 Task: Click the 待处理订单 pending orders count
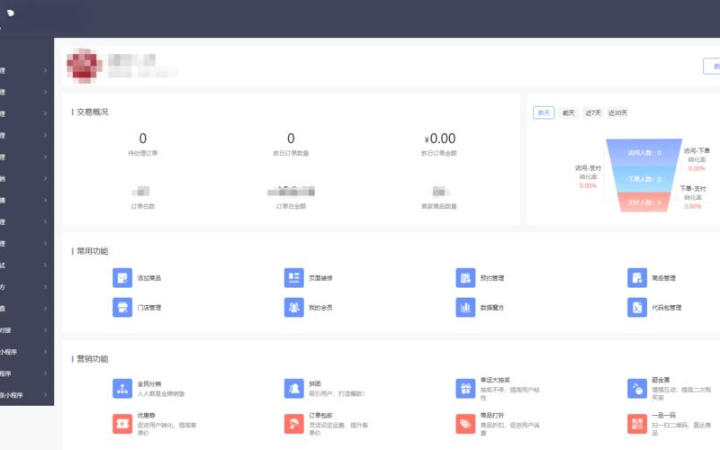[x=143, y=138]
